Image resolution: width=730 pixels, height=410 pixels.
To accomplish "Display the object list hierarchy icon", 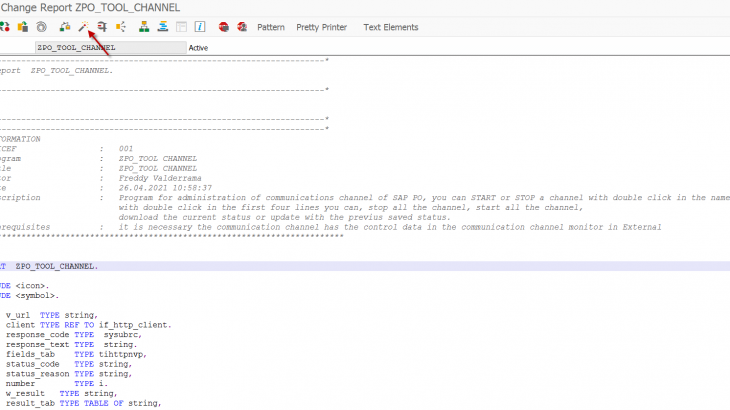I will click(x=145, y=27).
